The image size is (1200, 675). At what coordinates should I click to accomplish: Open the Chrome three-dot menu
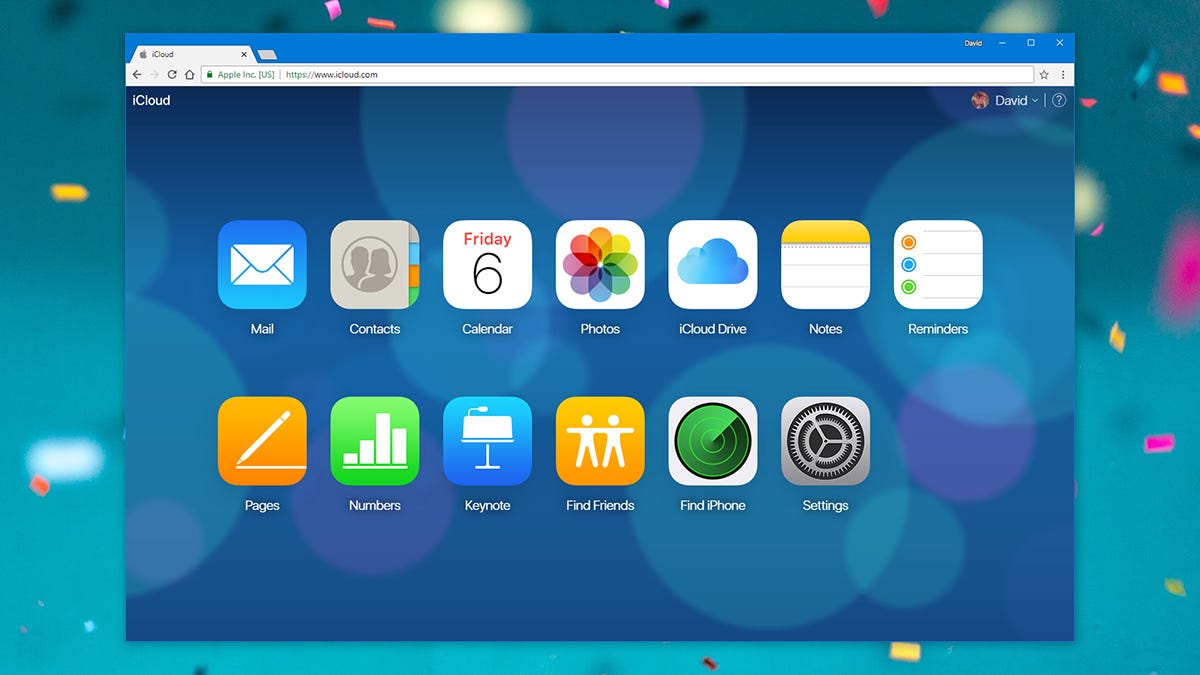tap(1063, 75)
